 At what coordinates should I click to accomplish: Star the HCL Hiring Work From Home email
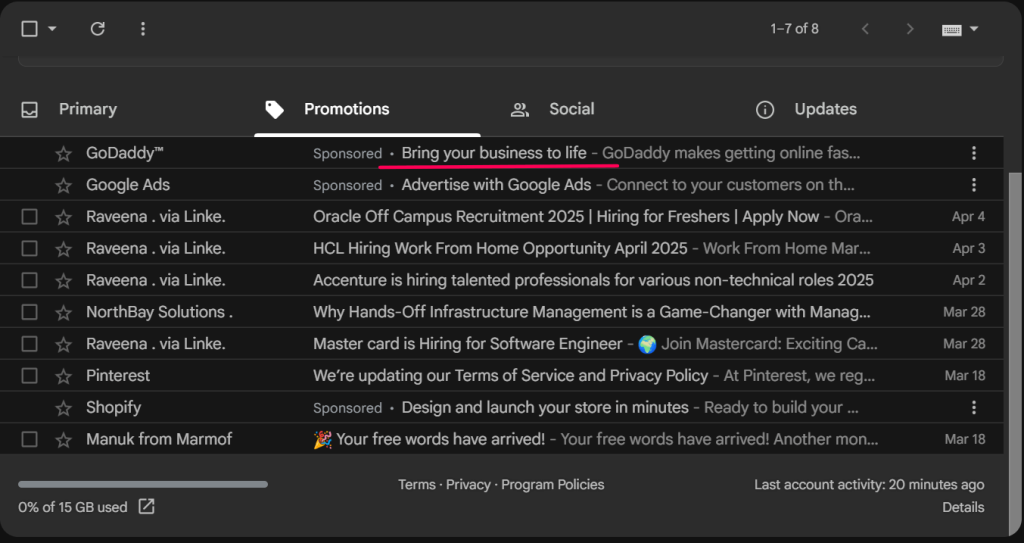pos(63,249)
